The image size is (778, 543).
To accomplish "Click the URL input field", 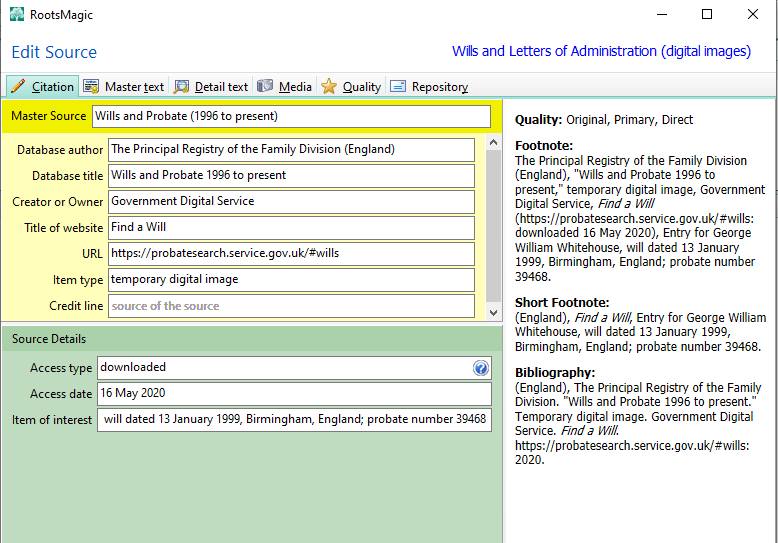I will [291, 254].
